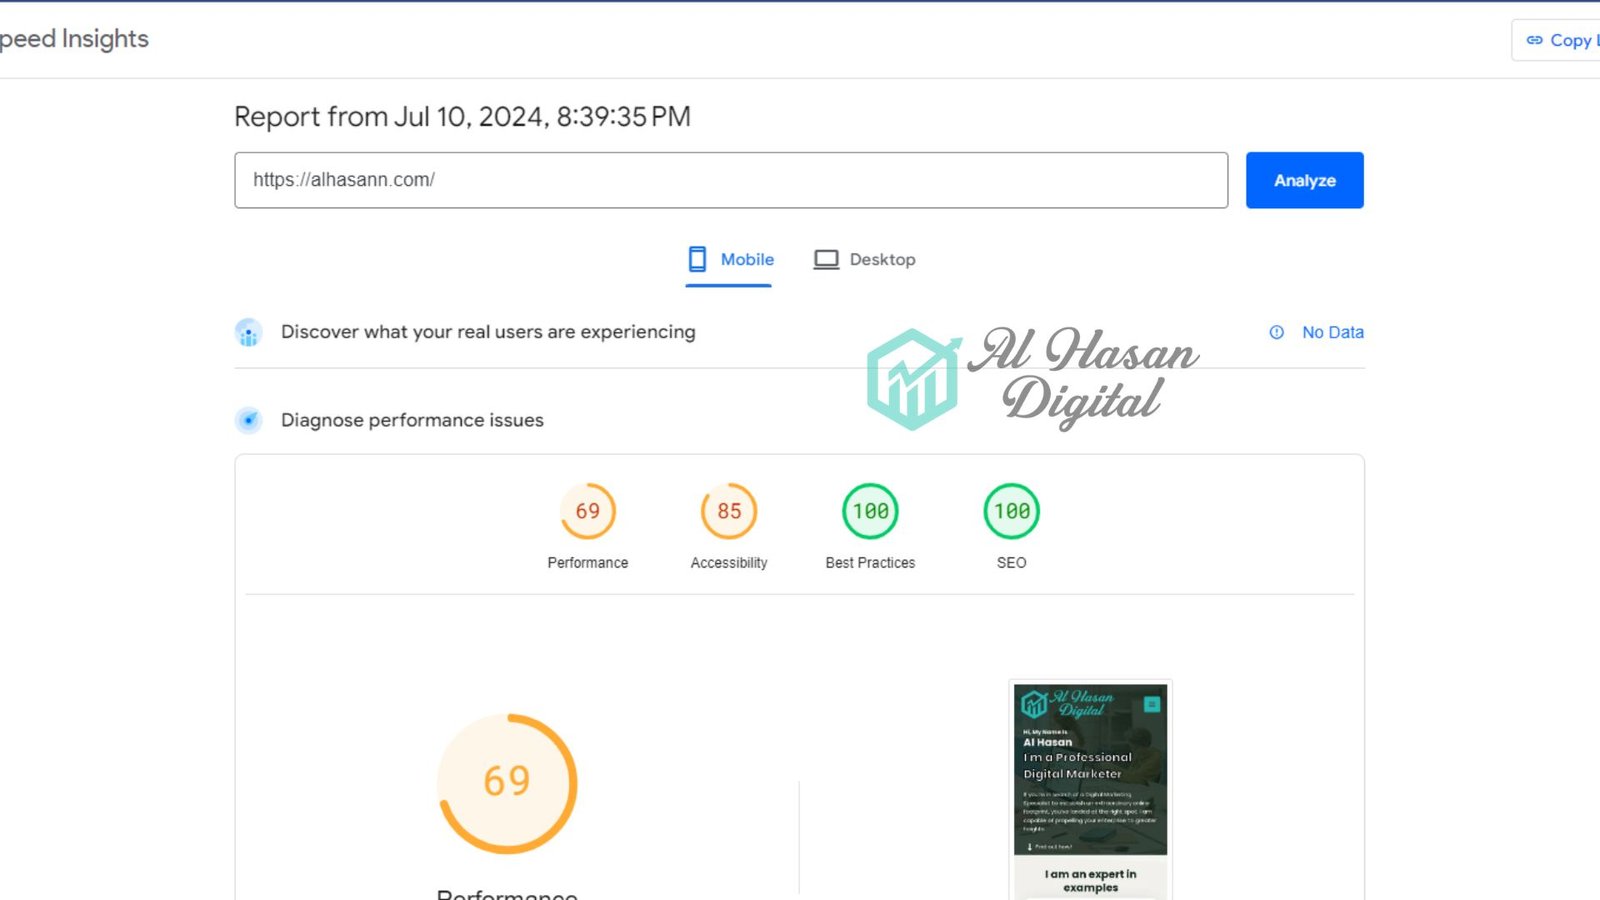Open the mobile page screenshot thumbnail

click(1090, 790)
